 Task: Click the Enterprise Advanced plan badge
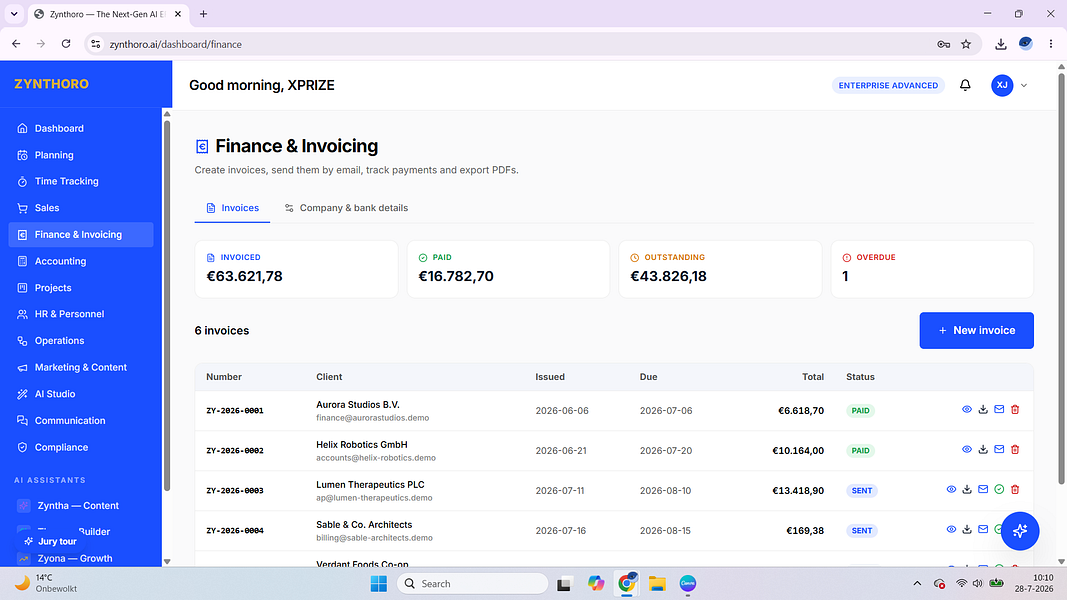(888, 86)
